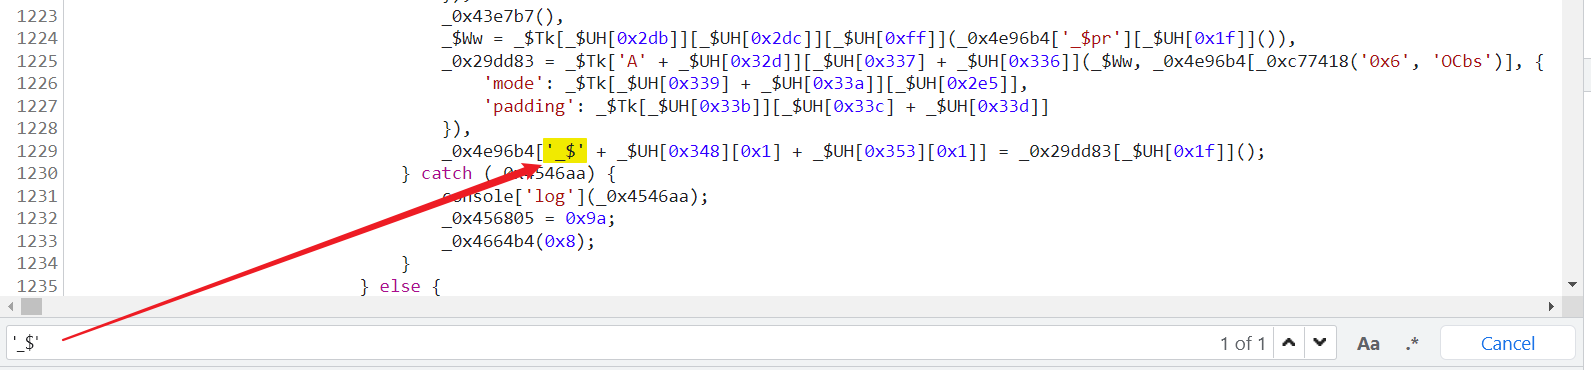
Task: Go to next search match
Action: (1320, 343)
